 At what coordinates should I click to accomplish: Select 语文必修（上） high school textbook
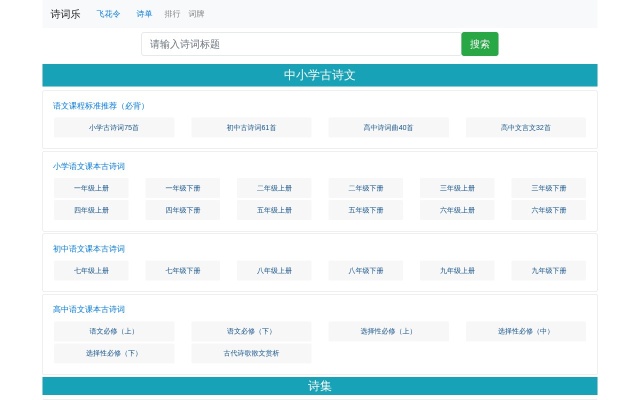pyautogui.click(x=114, y=331)
